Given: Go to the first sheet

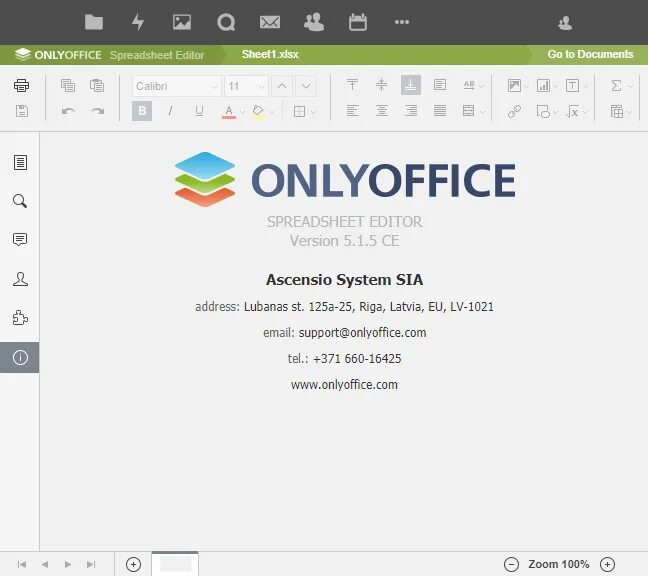Looking at the screenshot, I should [x=21, y=564].
